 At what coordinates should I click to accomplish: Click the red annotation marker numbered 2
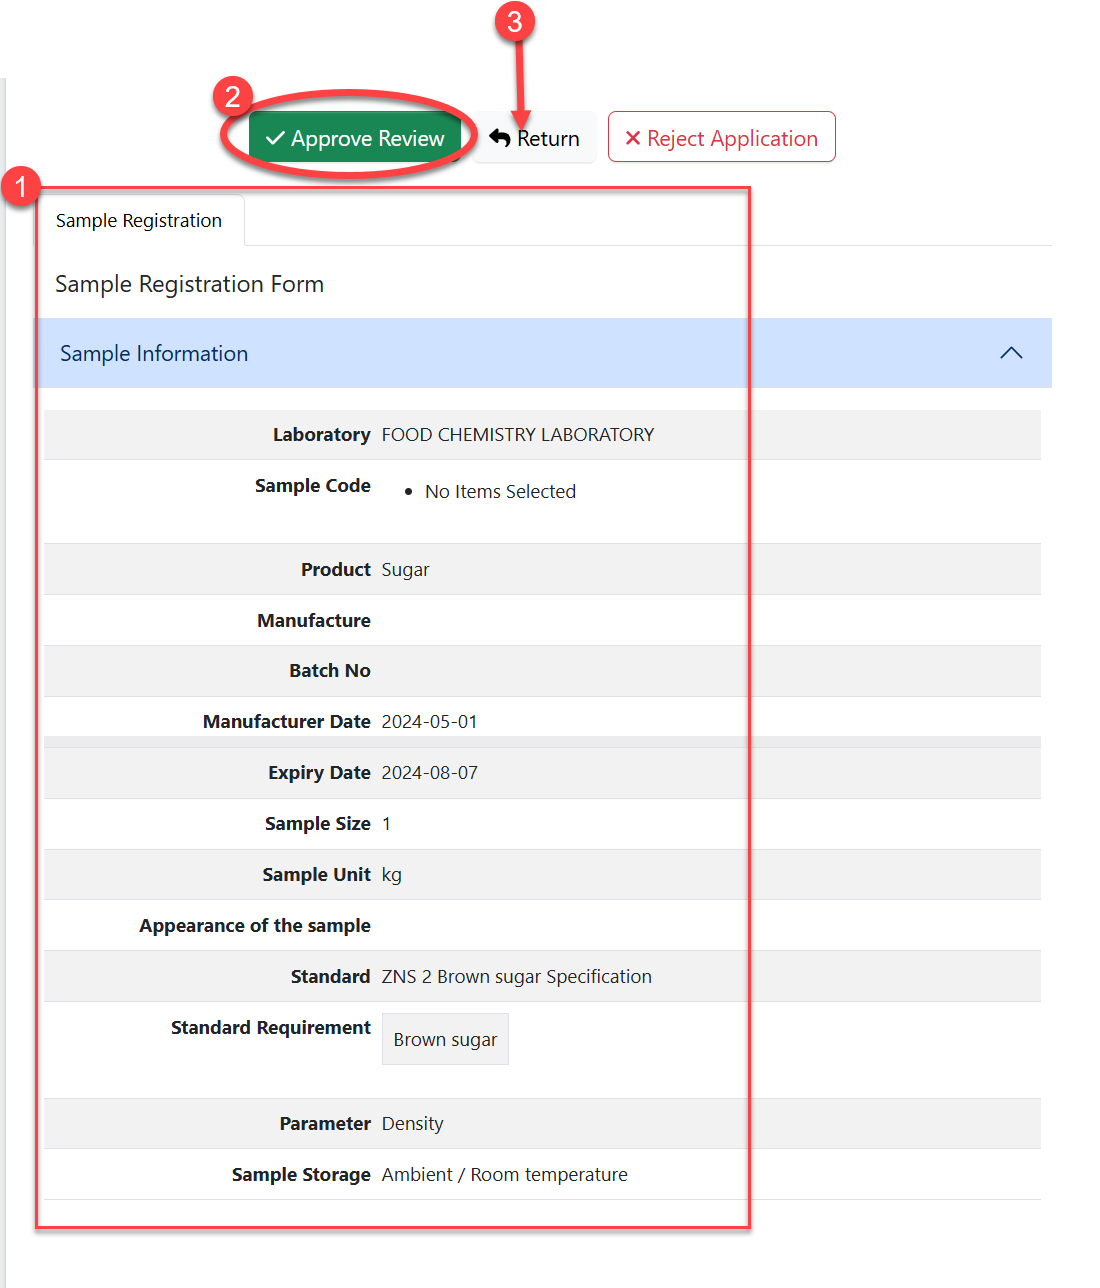(232, 97)
